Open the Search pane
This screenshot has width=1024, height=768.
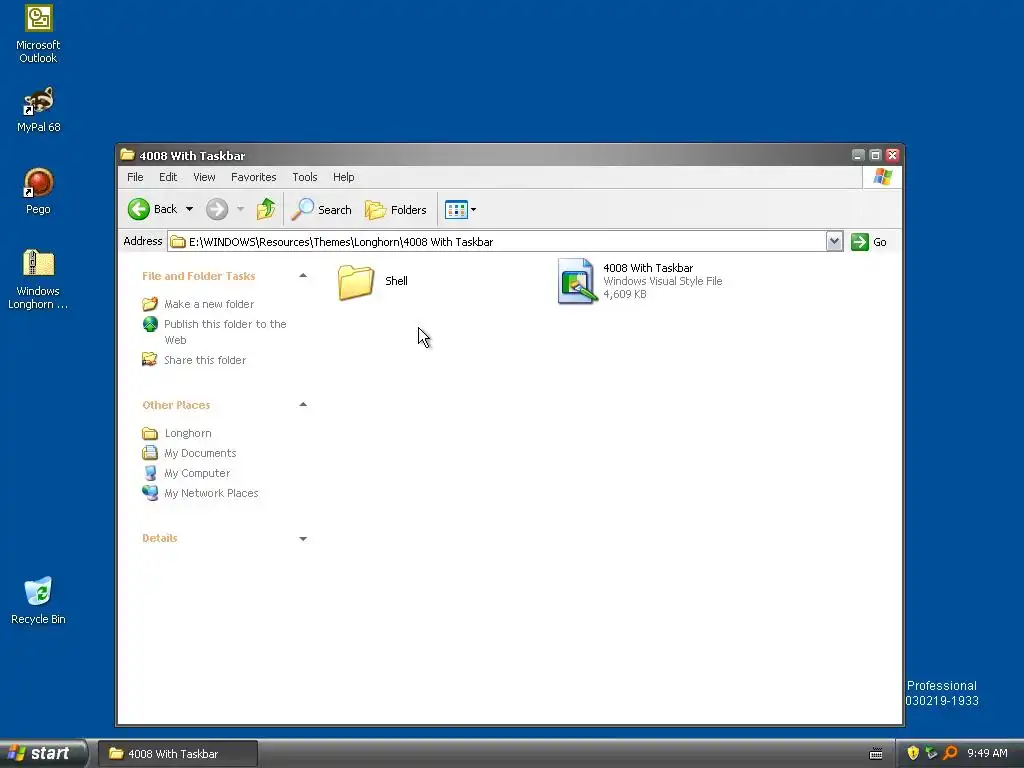pyautogui.click(x=321, y=209)
